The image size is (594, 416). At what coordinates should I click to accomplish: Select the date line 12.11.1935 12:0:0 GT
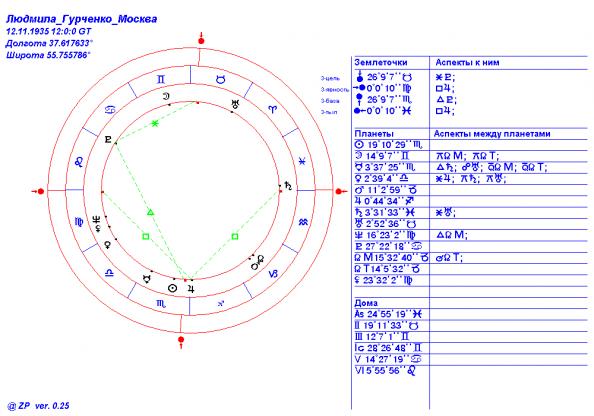(49, 31)
